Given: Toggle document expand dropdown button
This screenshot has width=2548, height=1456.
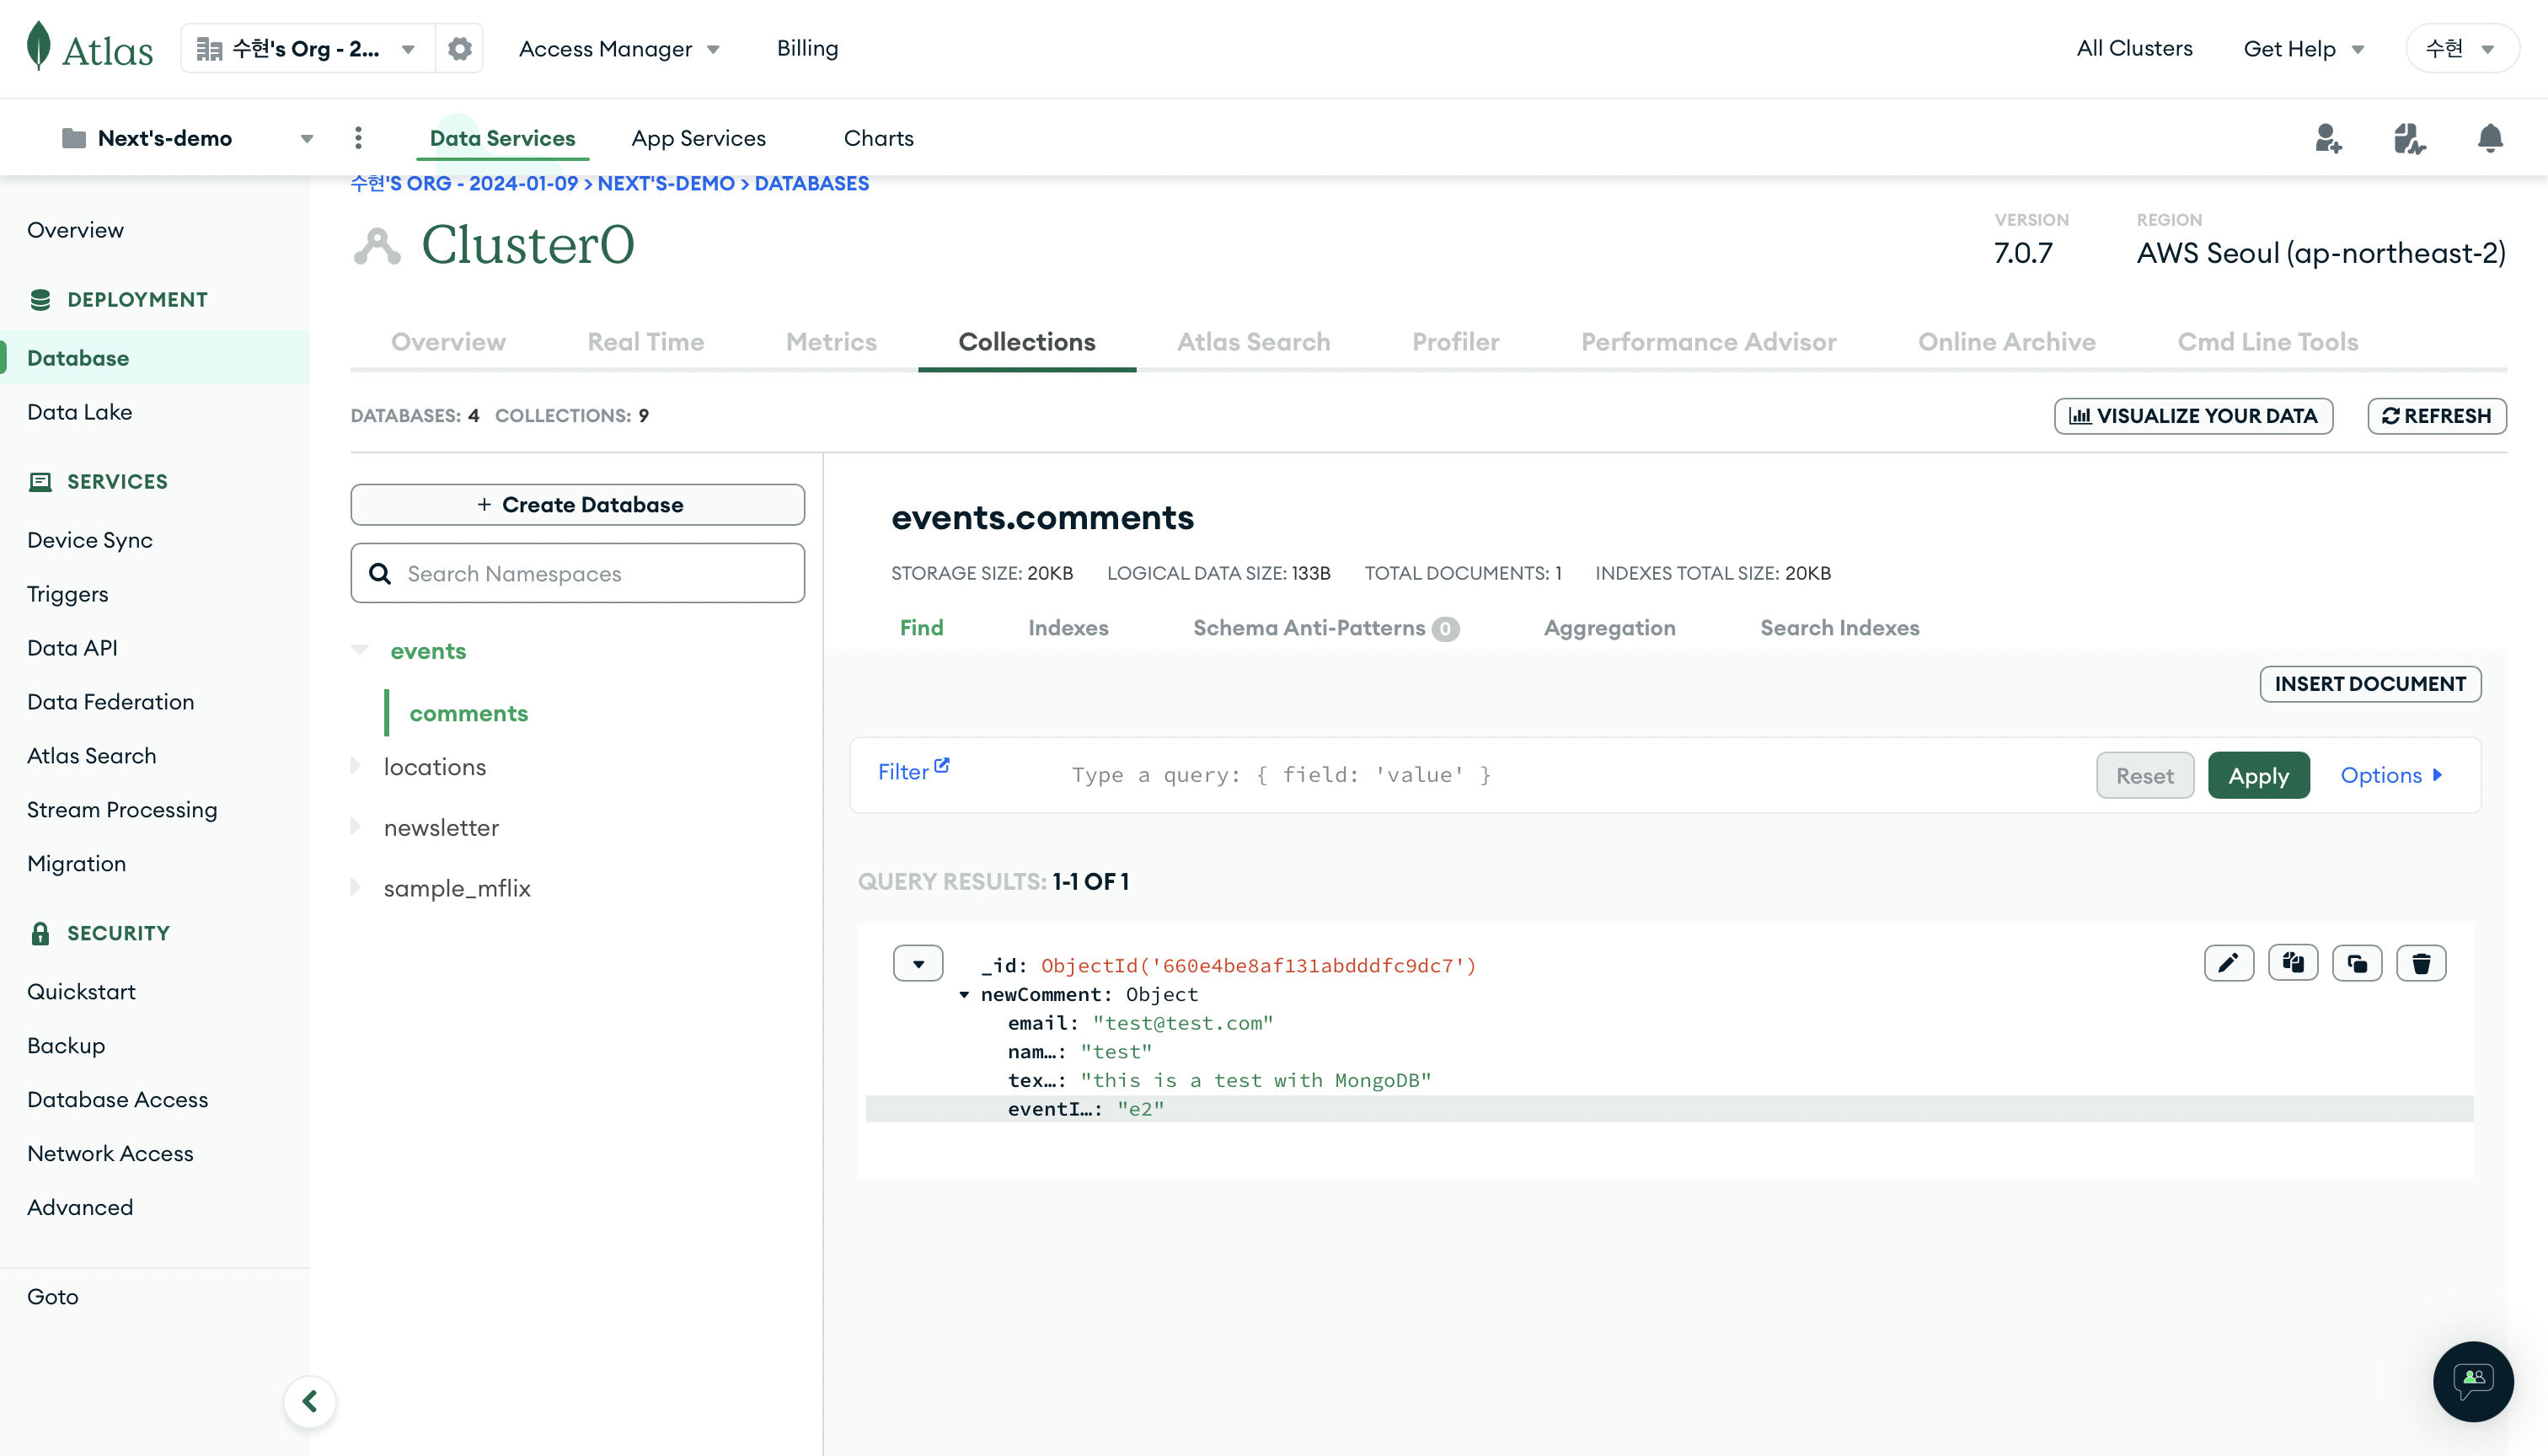Looking at the screenshot, I should 918,964.
